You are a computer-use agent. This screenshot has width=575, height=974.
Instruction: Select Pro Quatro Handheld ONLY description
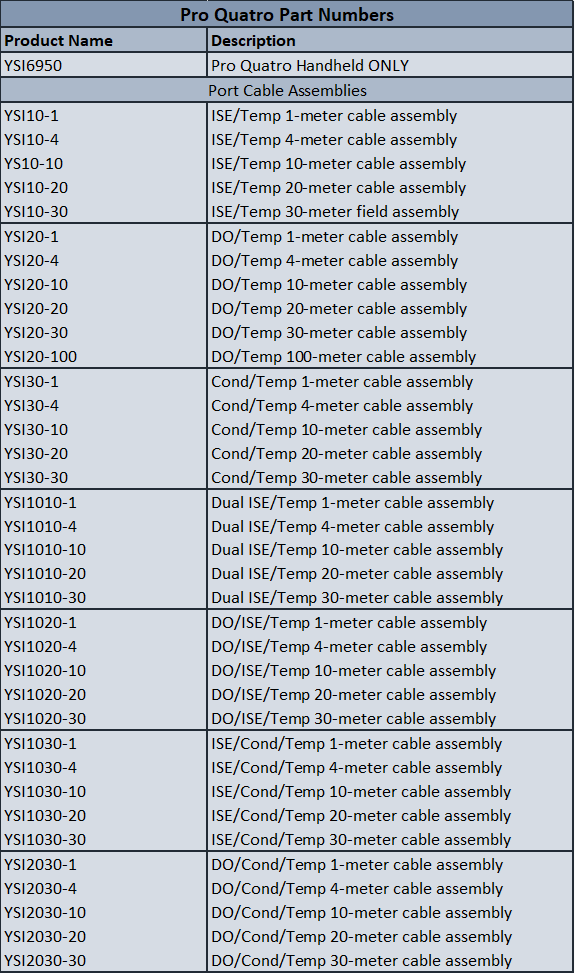[x=310, y=65]
